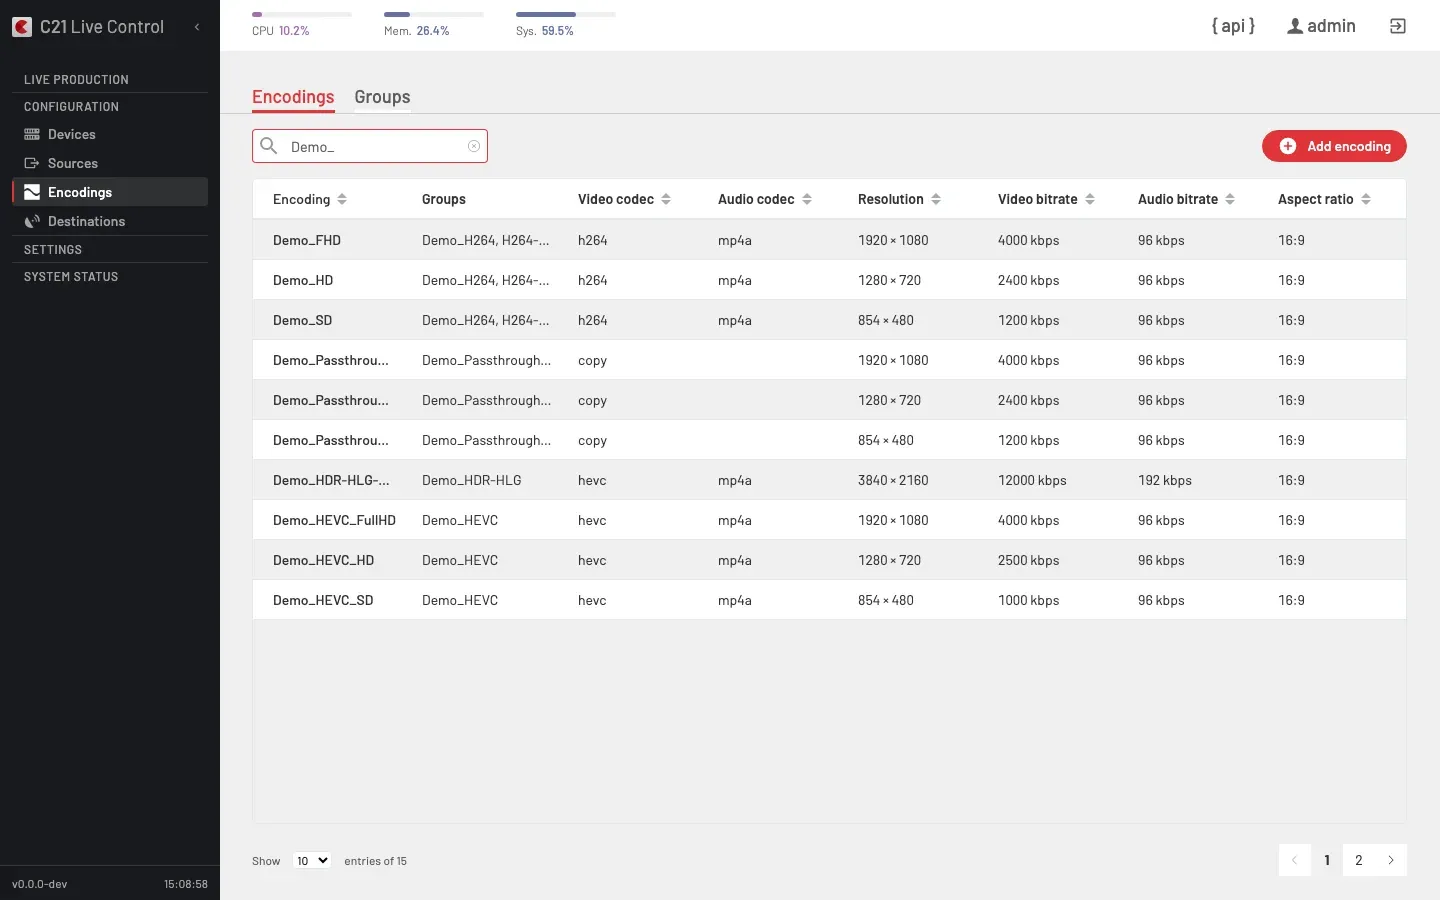Image resolution: width=1440 pixels, height=900 pixels.
Task: Open the entries-per-page dropdown
Action: [312, 860]
